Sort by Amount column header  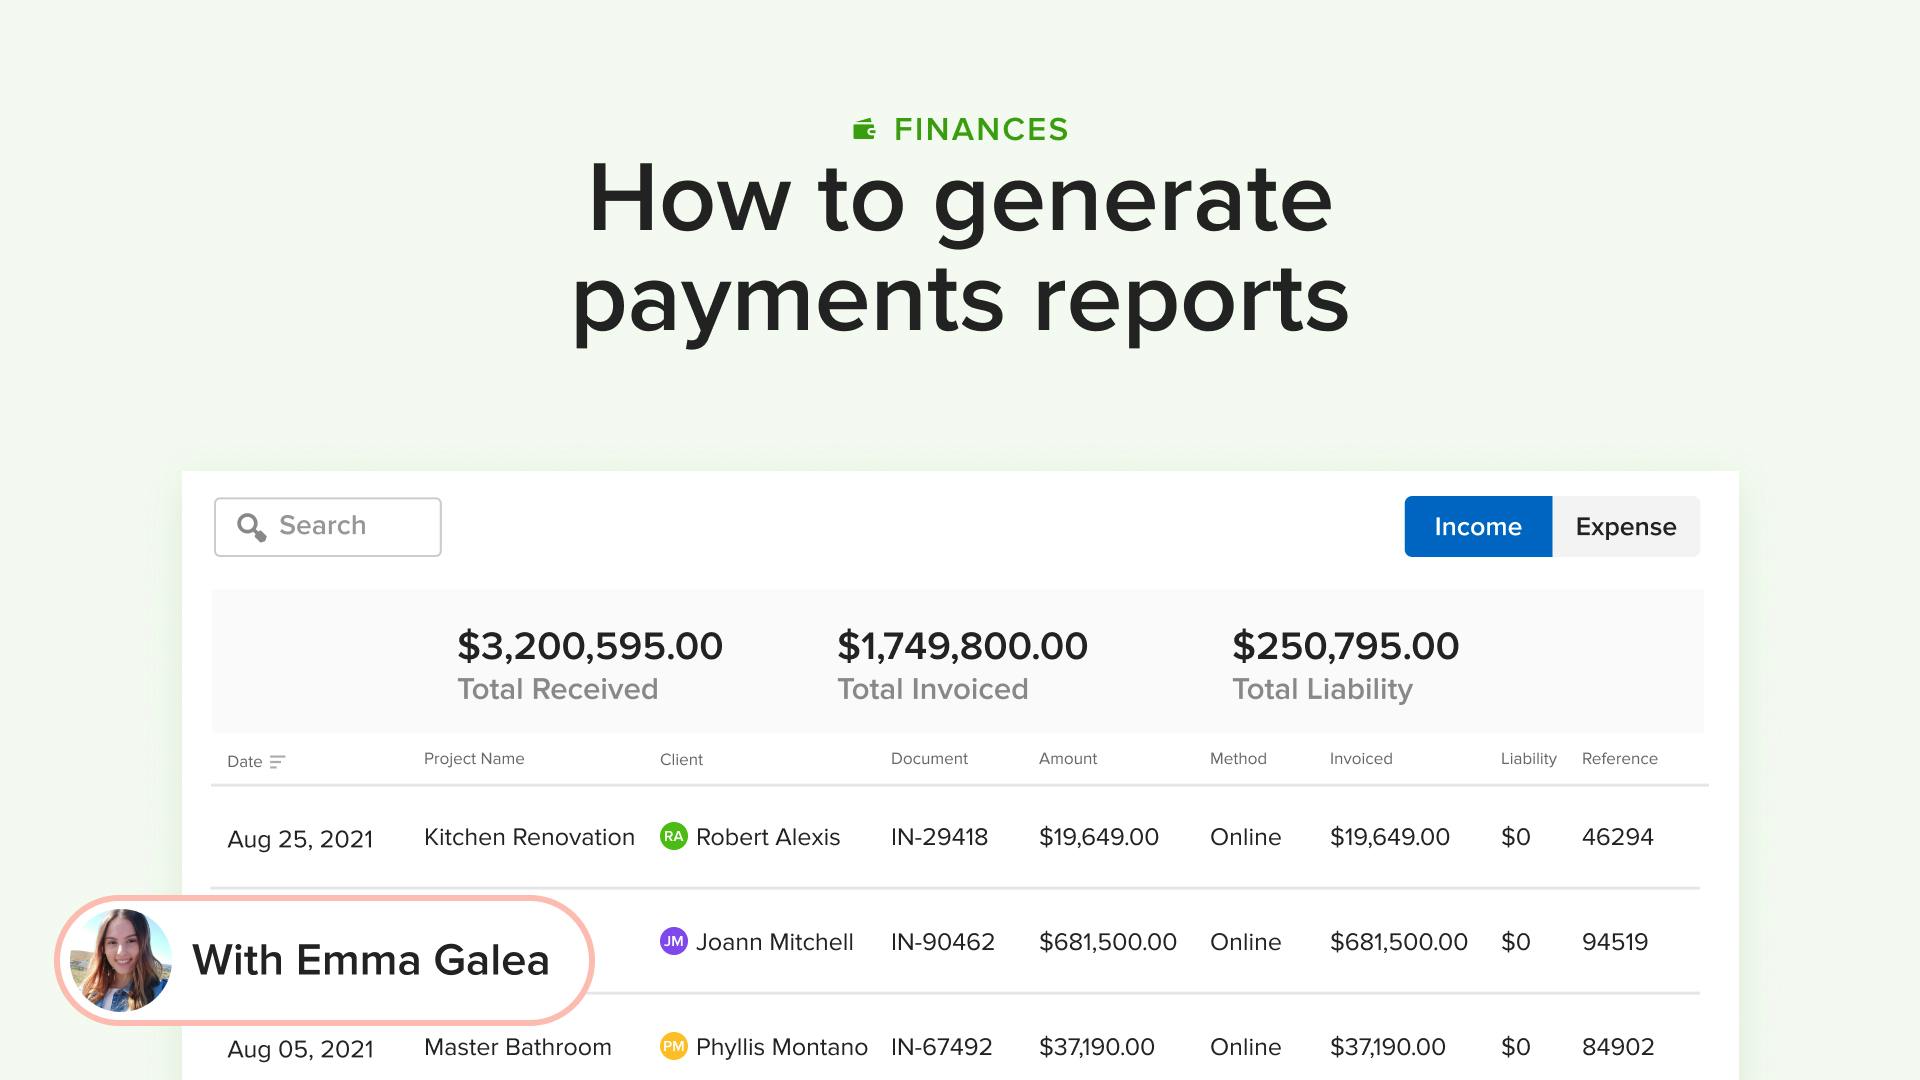coord(1067,759)
